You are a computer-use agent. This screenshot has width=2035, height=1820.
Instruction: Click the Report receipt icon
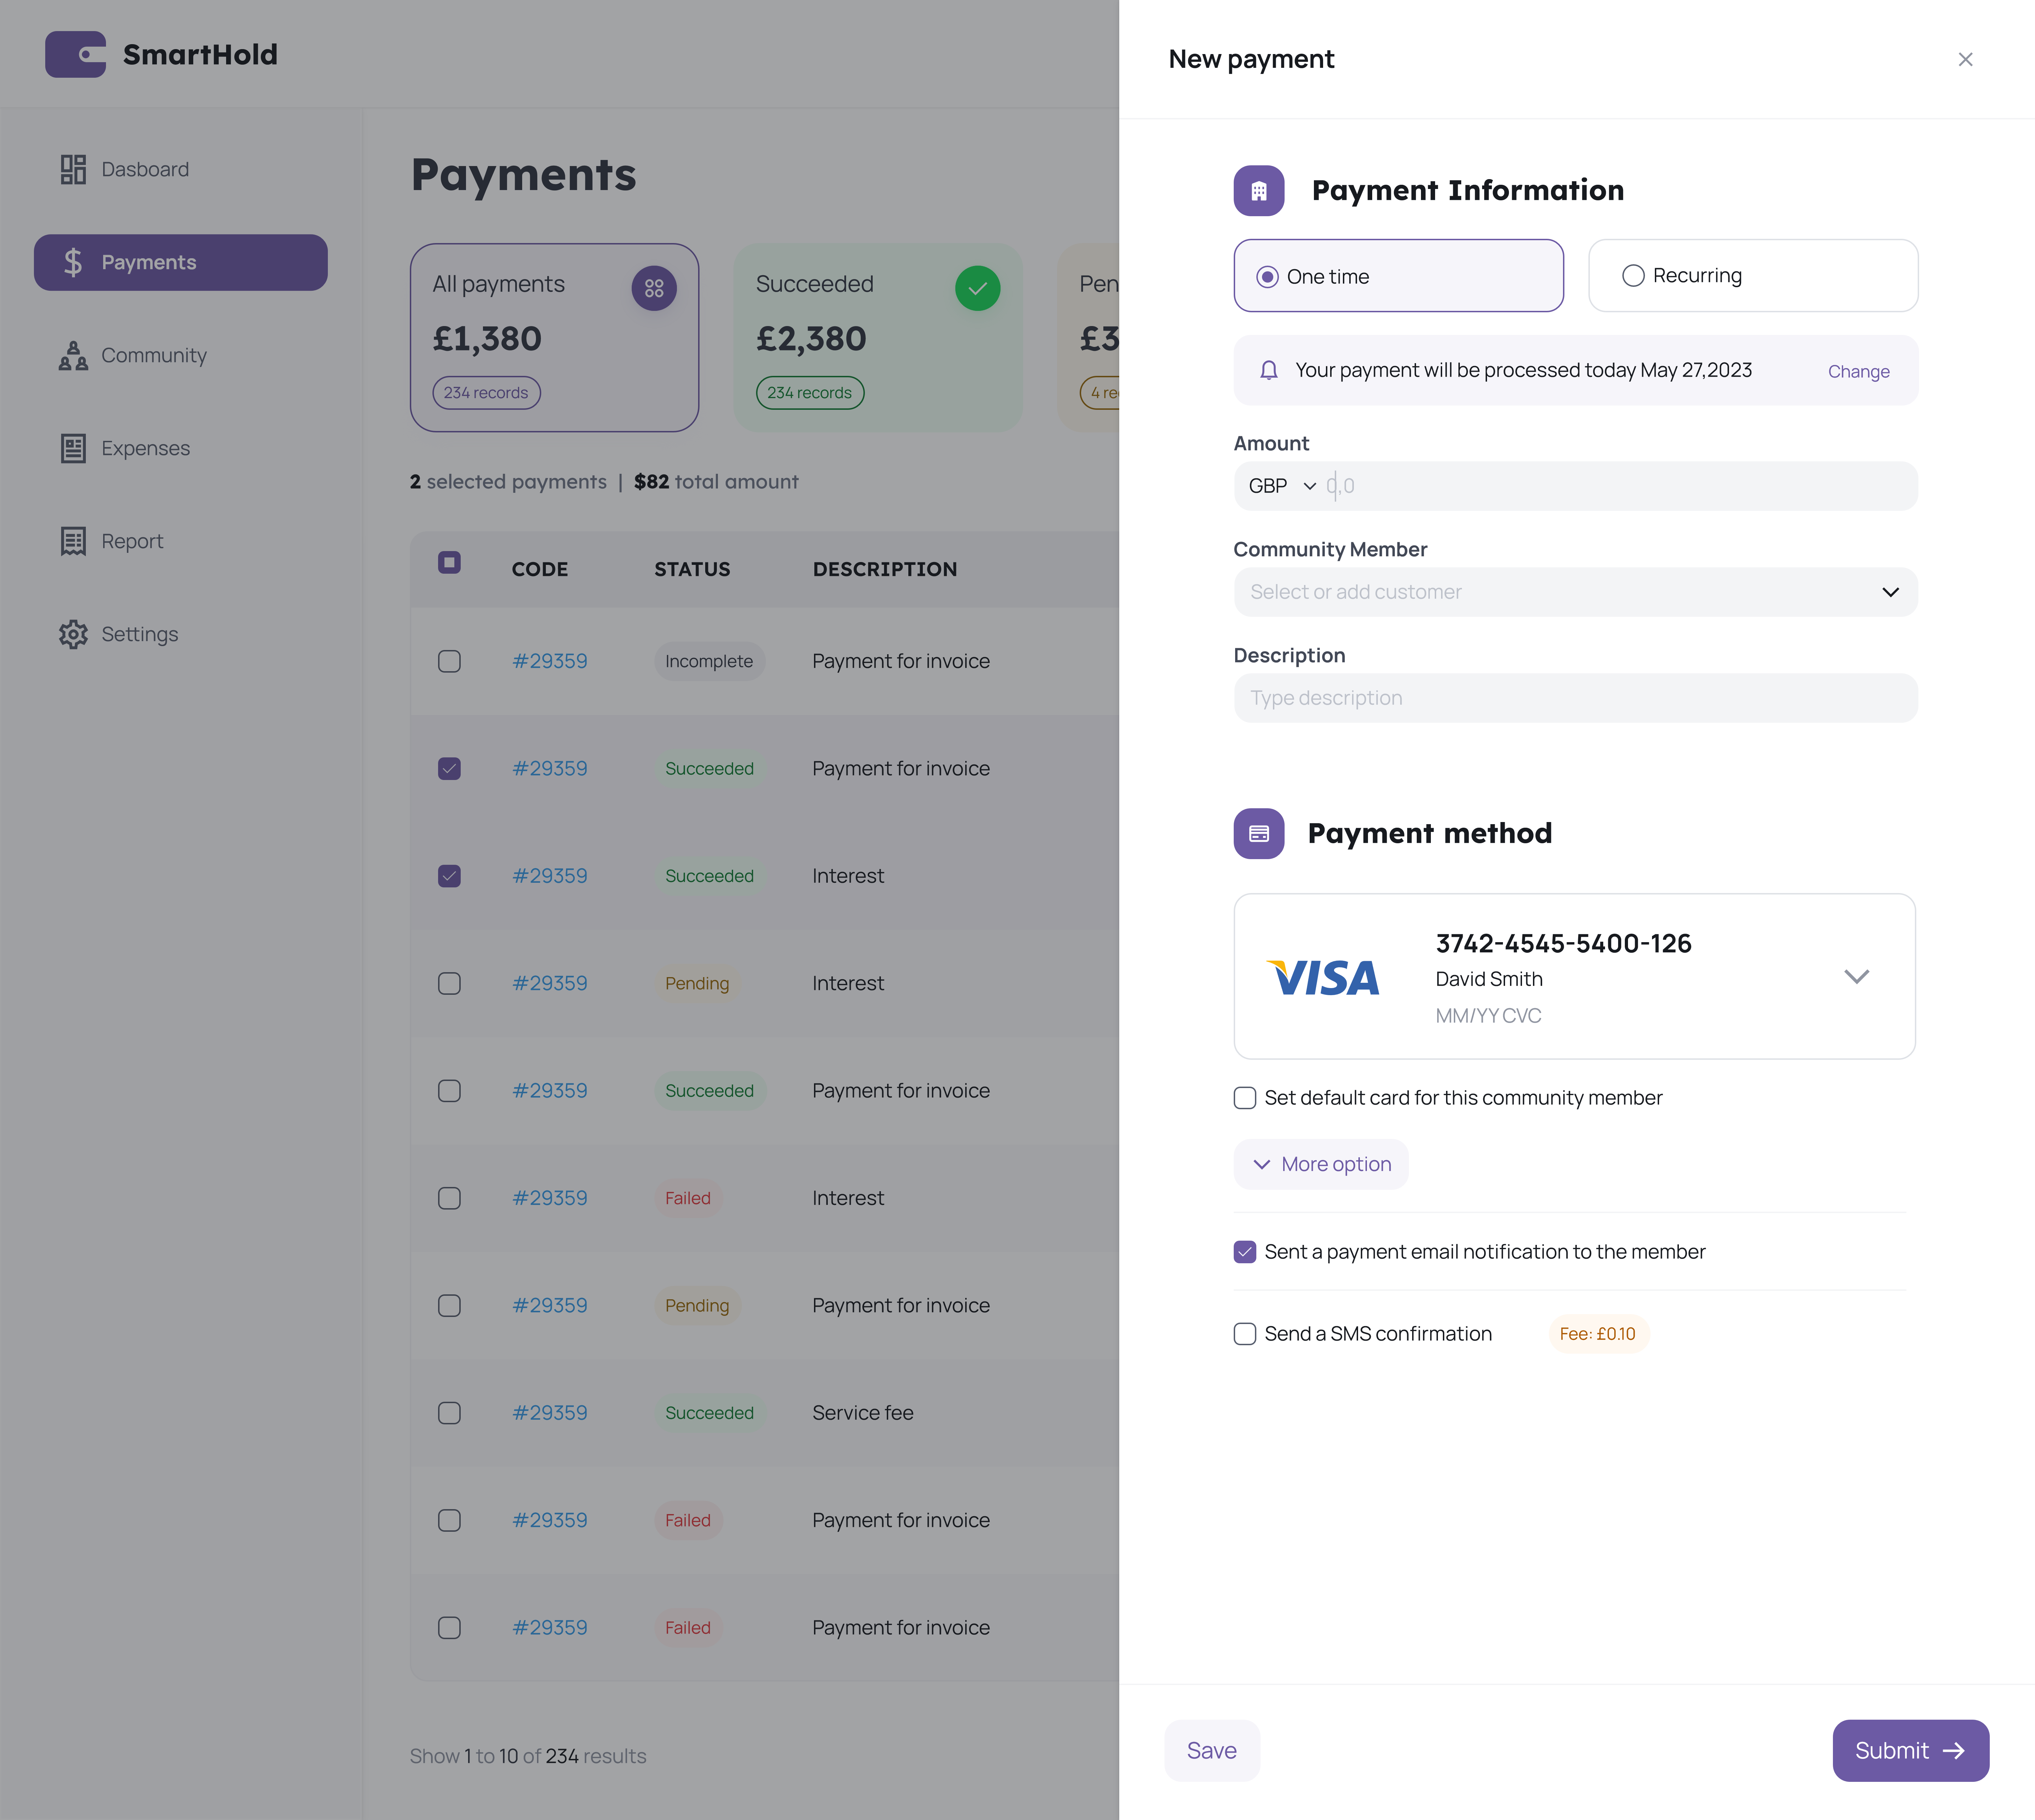[x=73, y=541]
